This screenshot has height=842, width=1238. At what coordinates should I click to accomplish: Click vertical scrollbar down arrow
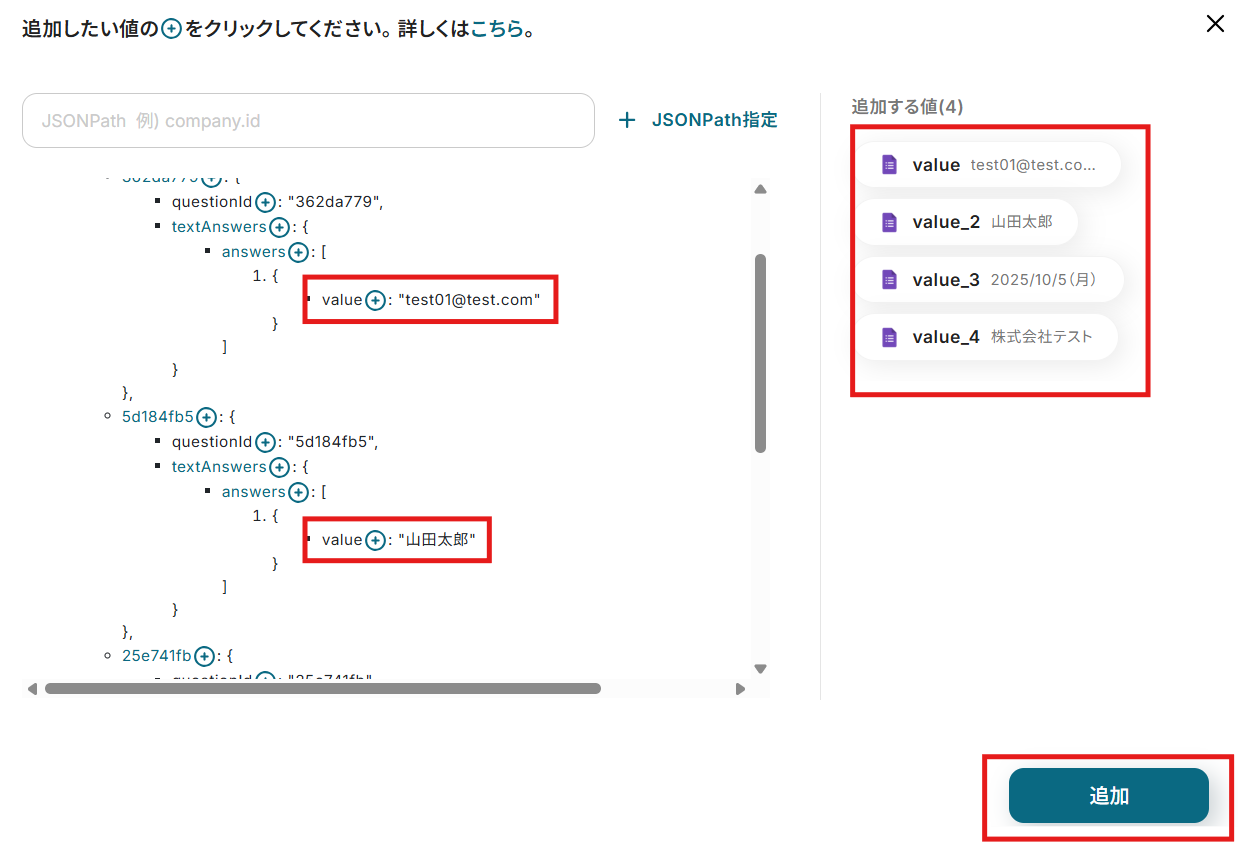(760, 669)
